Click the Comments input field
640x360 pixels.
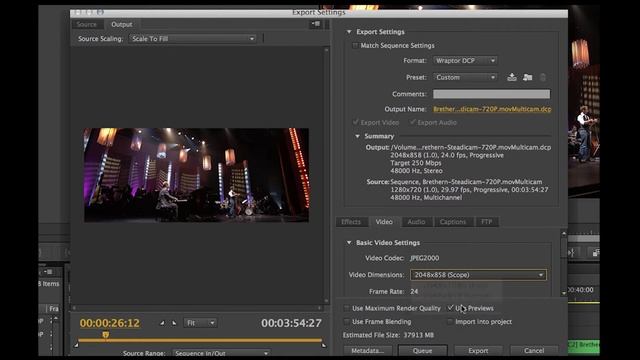pyautogui.click(x=491, y=94)
